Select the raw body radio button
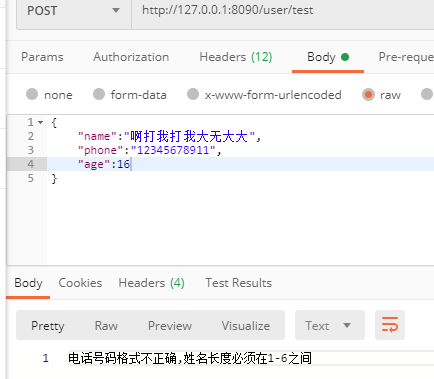The width and height of the screenshot is (434, 379). coord(368,95)
